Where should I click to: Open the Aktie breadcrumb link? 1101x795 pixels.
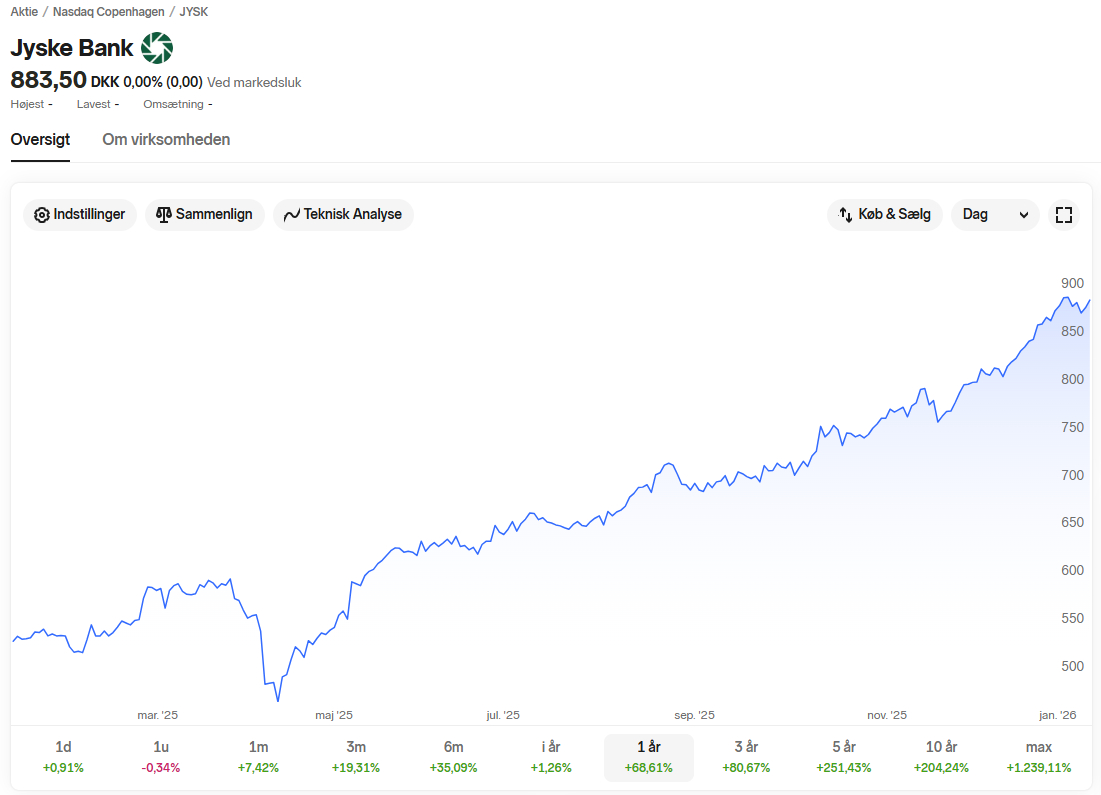[24, 12]
